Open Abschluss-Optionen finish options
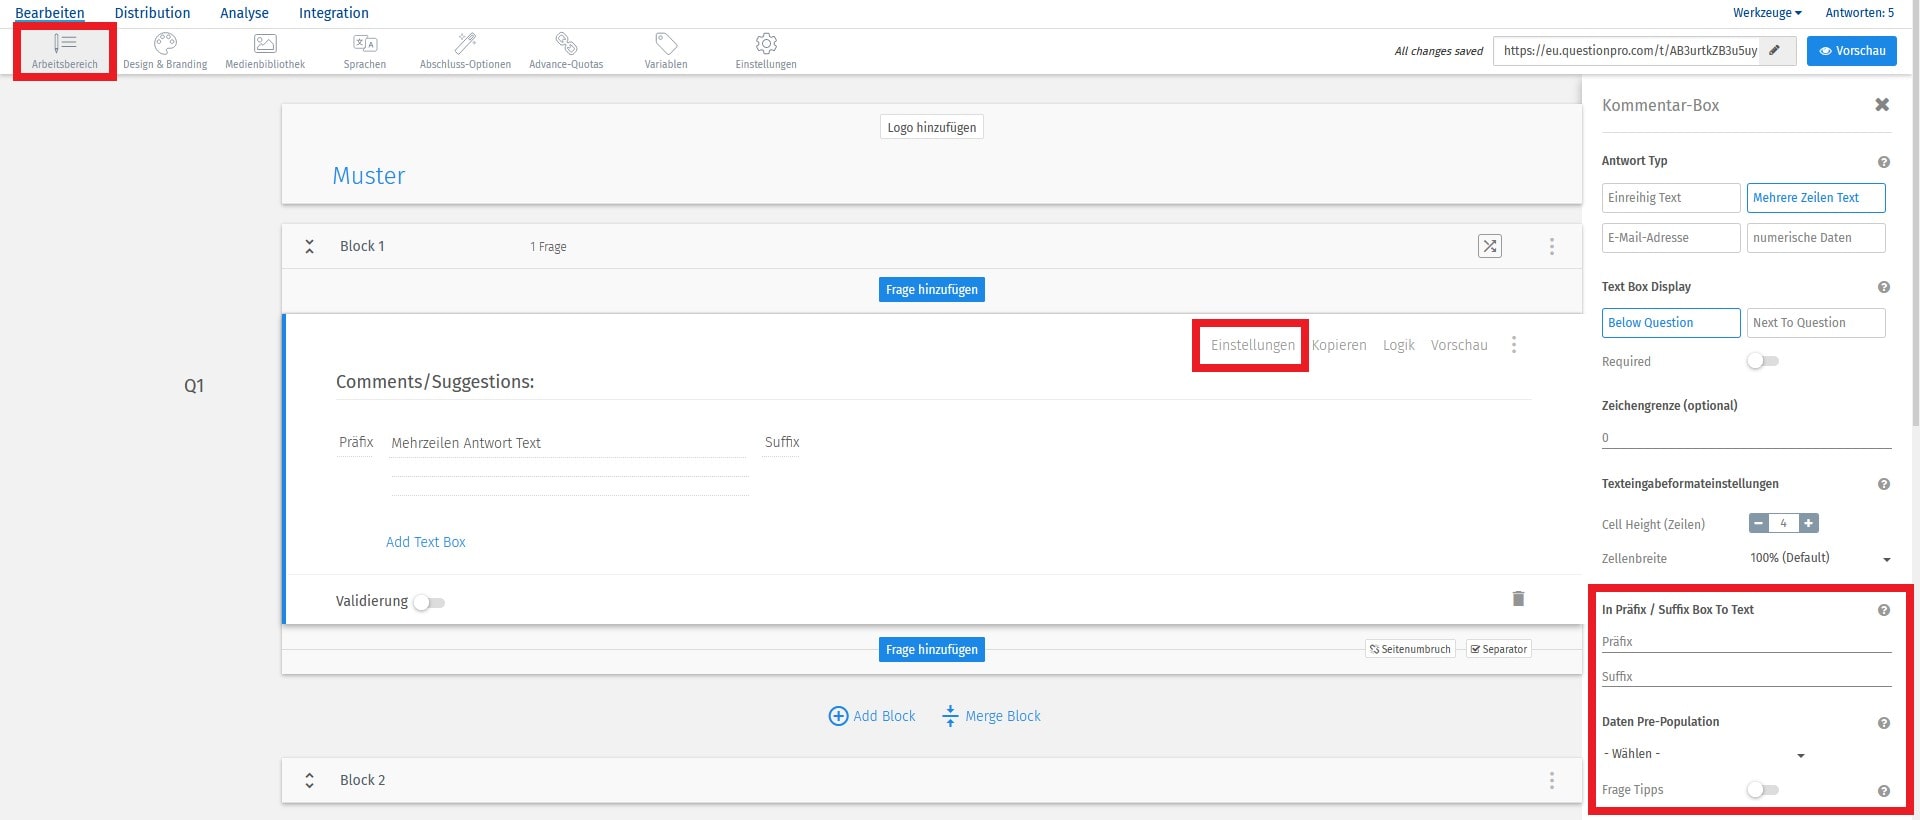This screenshot has height=820, width=1920. (465, 51)
